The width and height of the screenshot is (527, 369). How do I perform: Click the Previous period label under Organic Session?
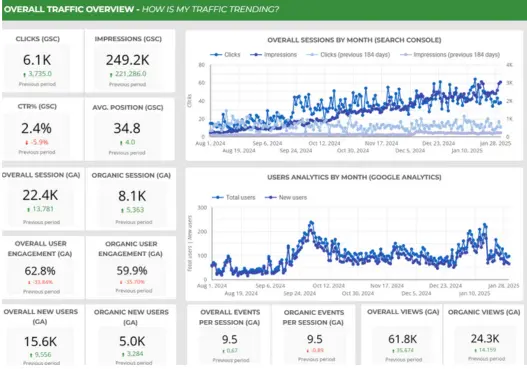[x=134, y=222]
